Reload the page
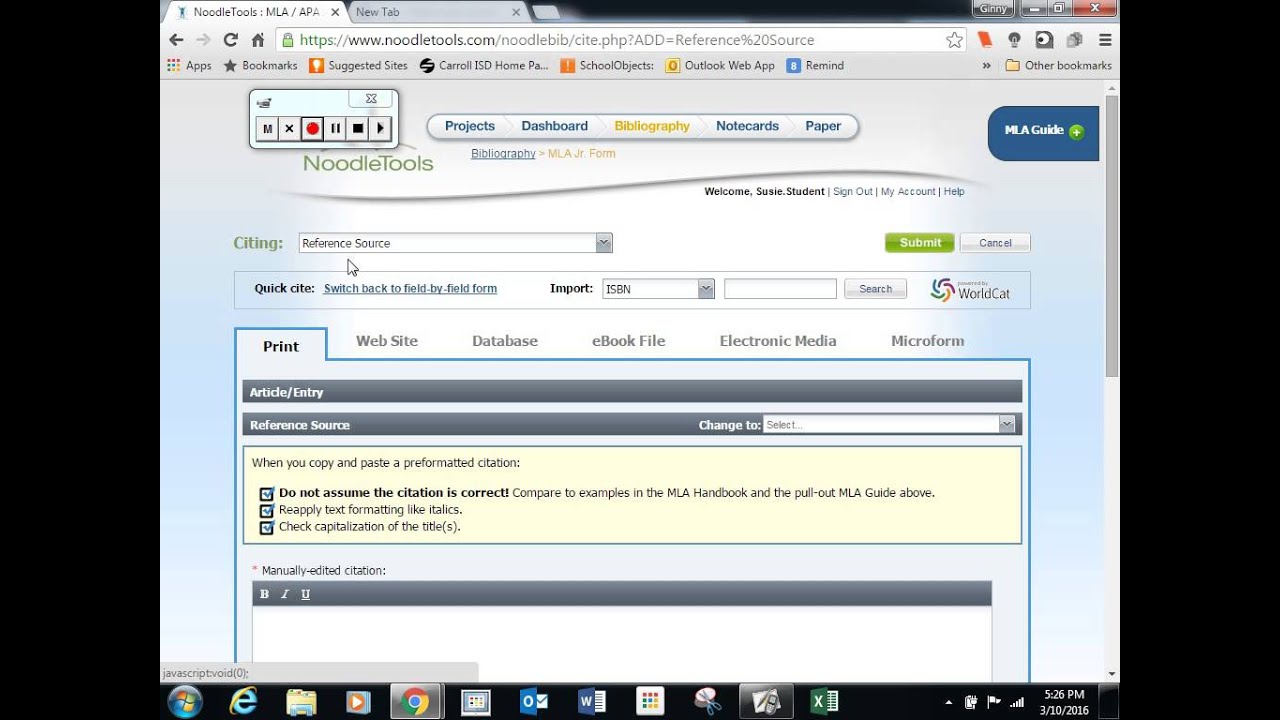The width and height of the screenshot is (1280, 720). 230,40
